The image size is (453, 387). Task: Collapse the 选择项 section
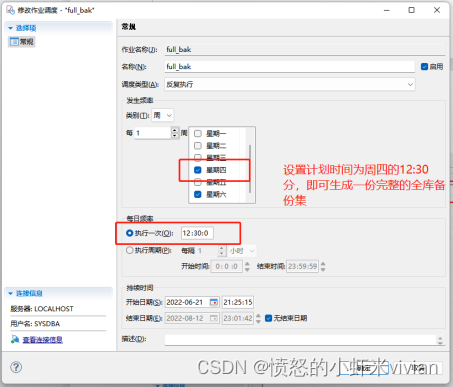pyautogui.click(x=11, y=28)
